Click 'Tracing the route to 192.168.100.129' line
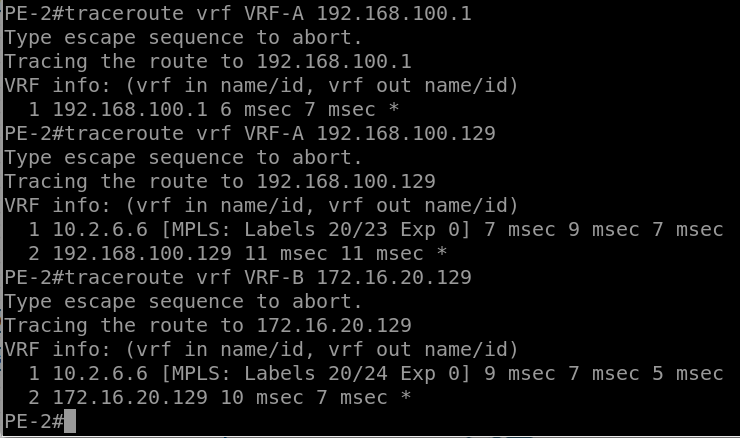Screen dimensions: 740x438 coord(220,181)
